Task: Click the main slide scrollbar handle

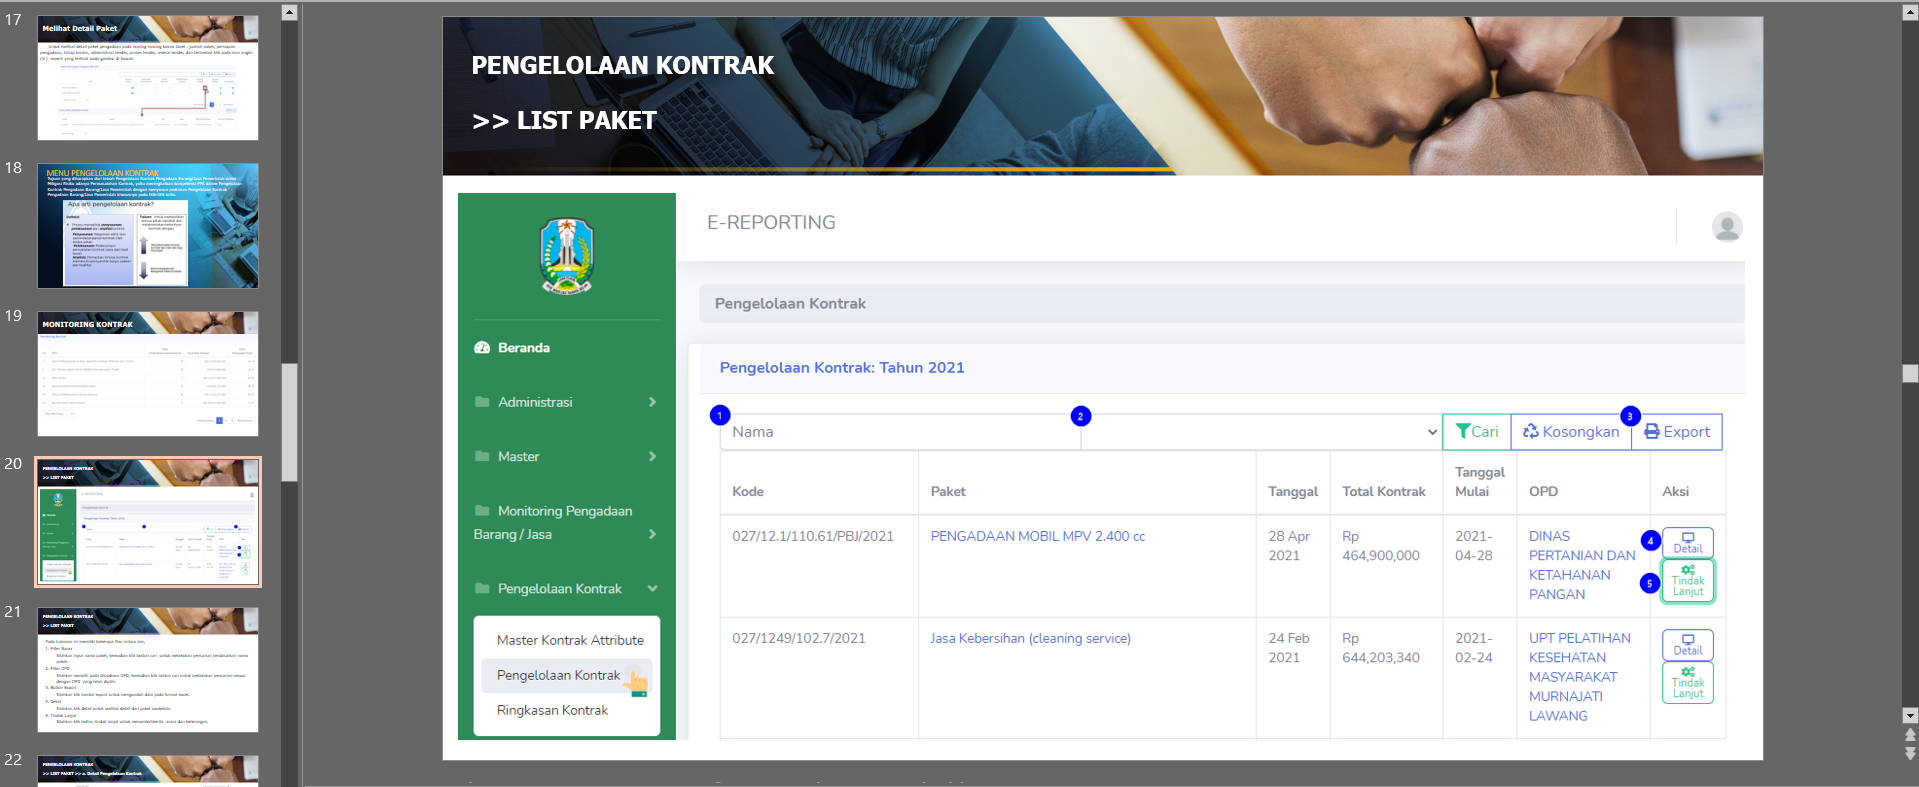Action: [x=1910, y=373]
